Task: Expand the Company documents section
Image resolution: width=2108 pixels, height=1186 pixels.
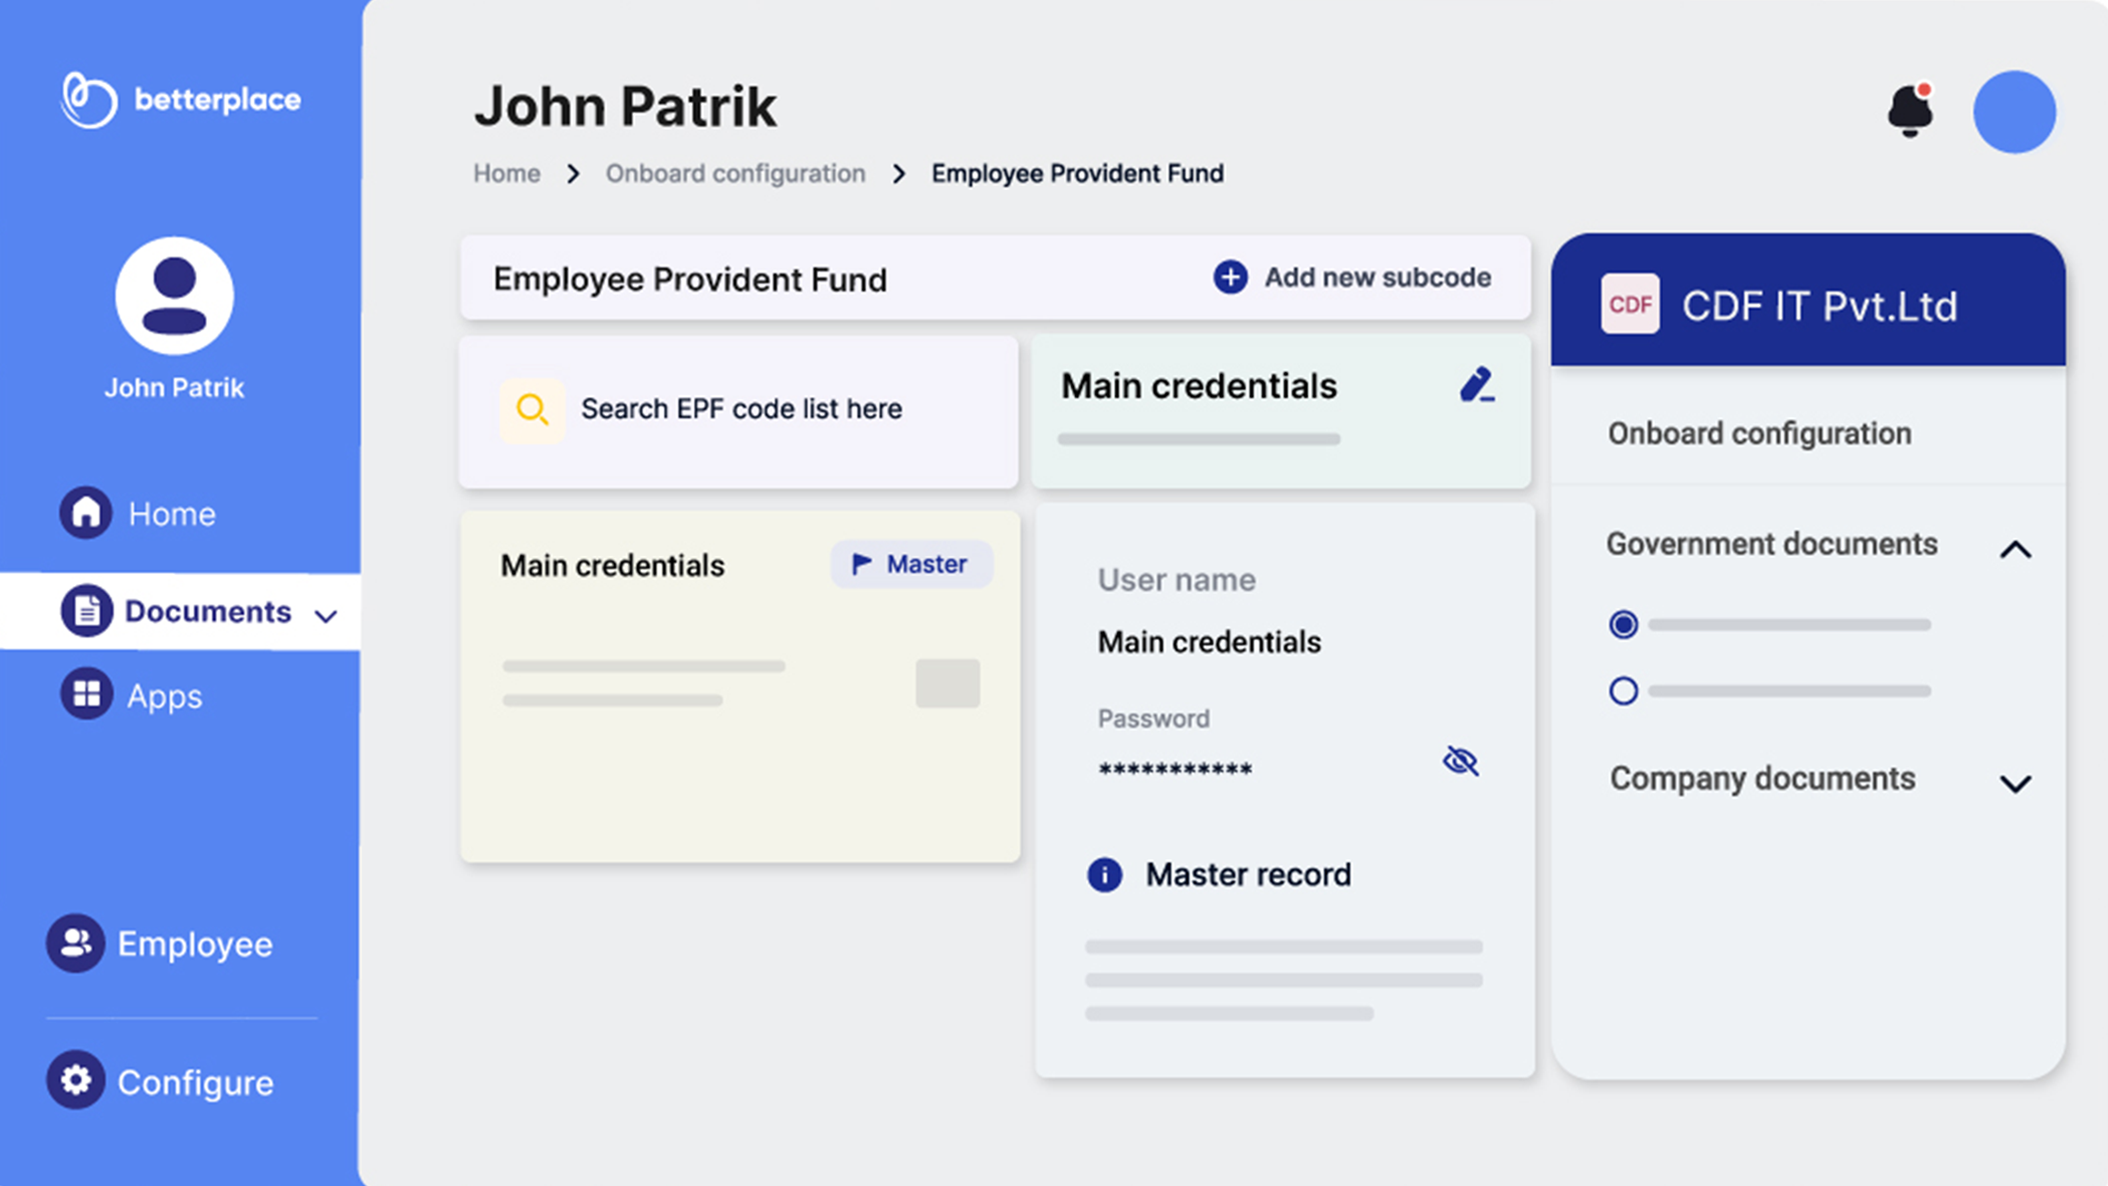Action: pos(2015,783)
